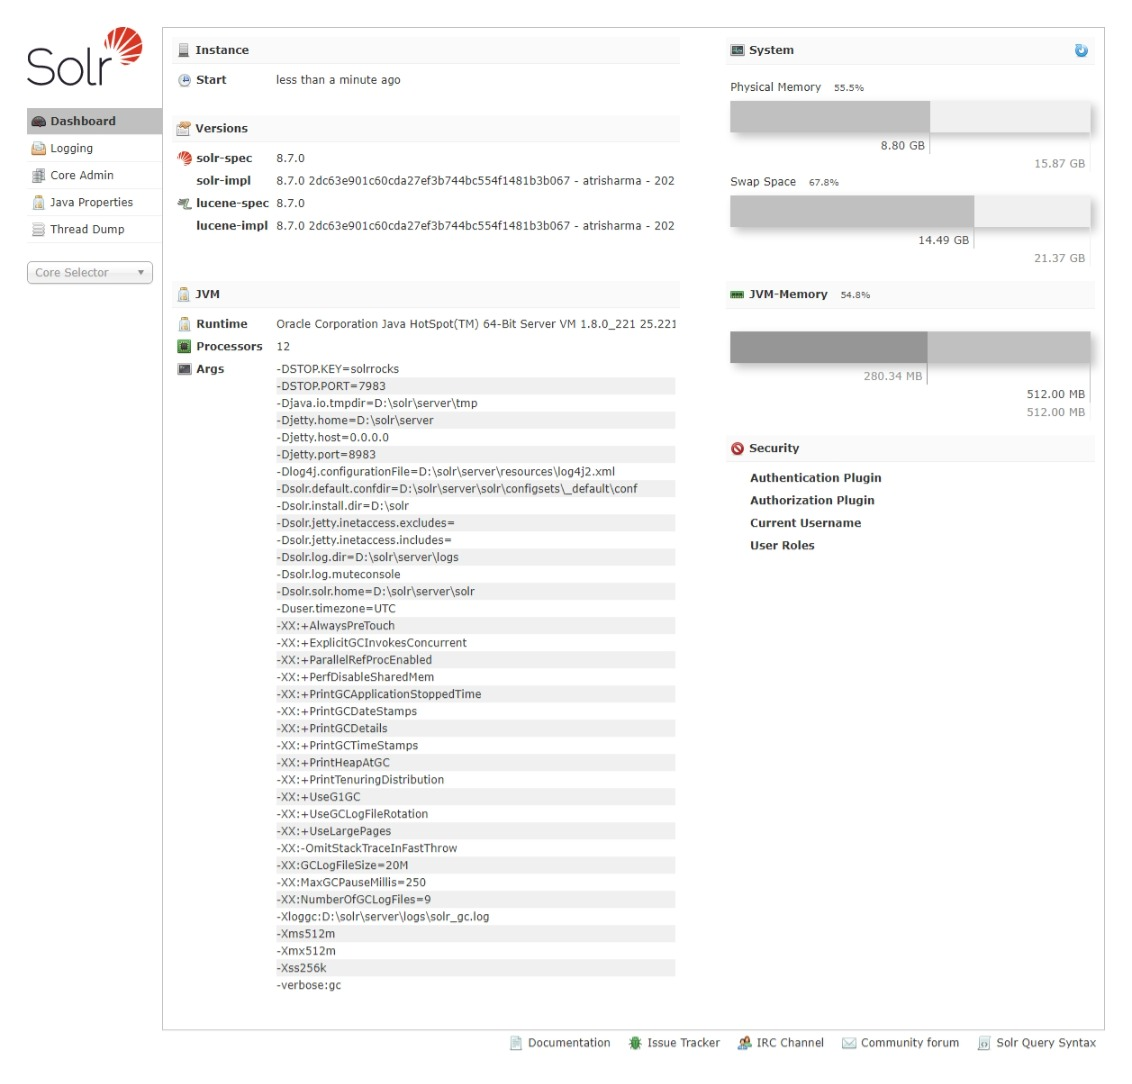Click the Physical Memory usage bar
The height and width of the screenshot is (1084, 1132).
point(910,117)
